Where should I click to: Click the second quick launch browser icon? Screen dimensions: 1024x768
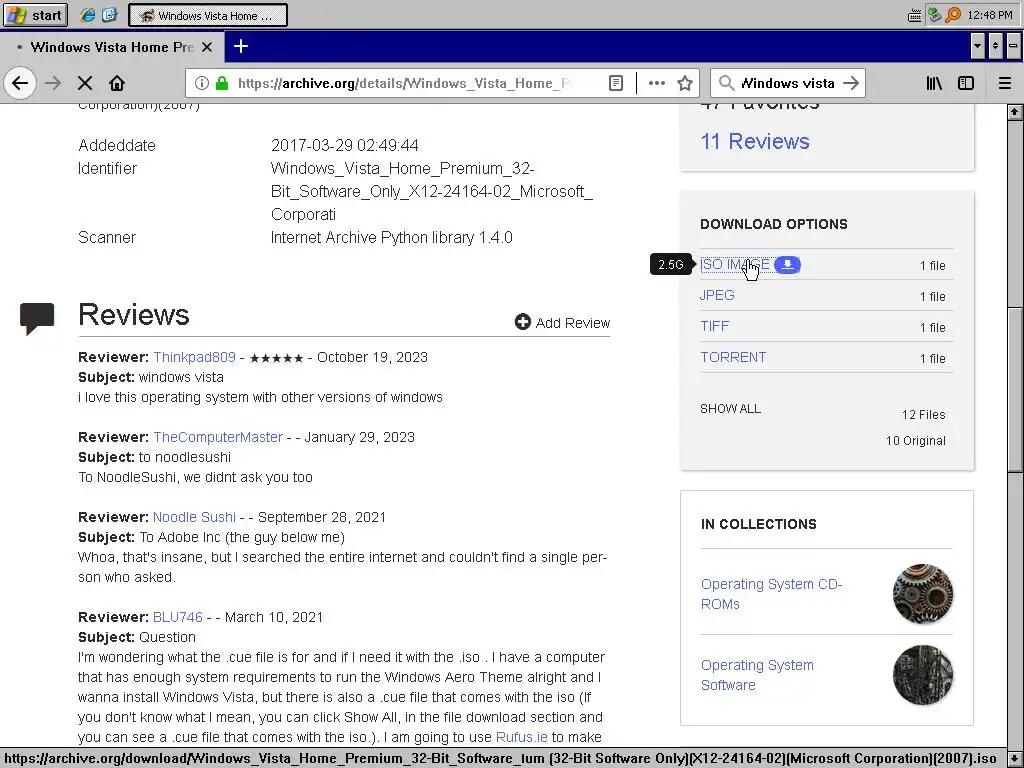click(110, 15)
